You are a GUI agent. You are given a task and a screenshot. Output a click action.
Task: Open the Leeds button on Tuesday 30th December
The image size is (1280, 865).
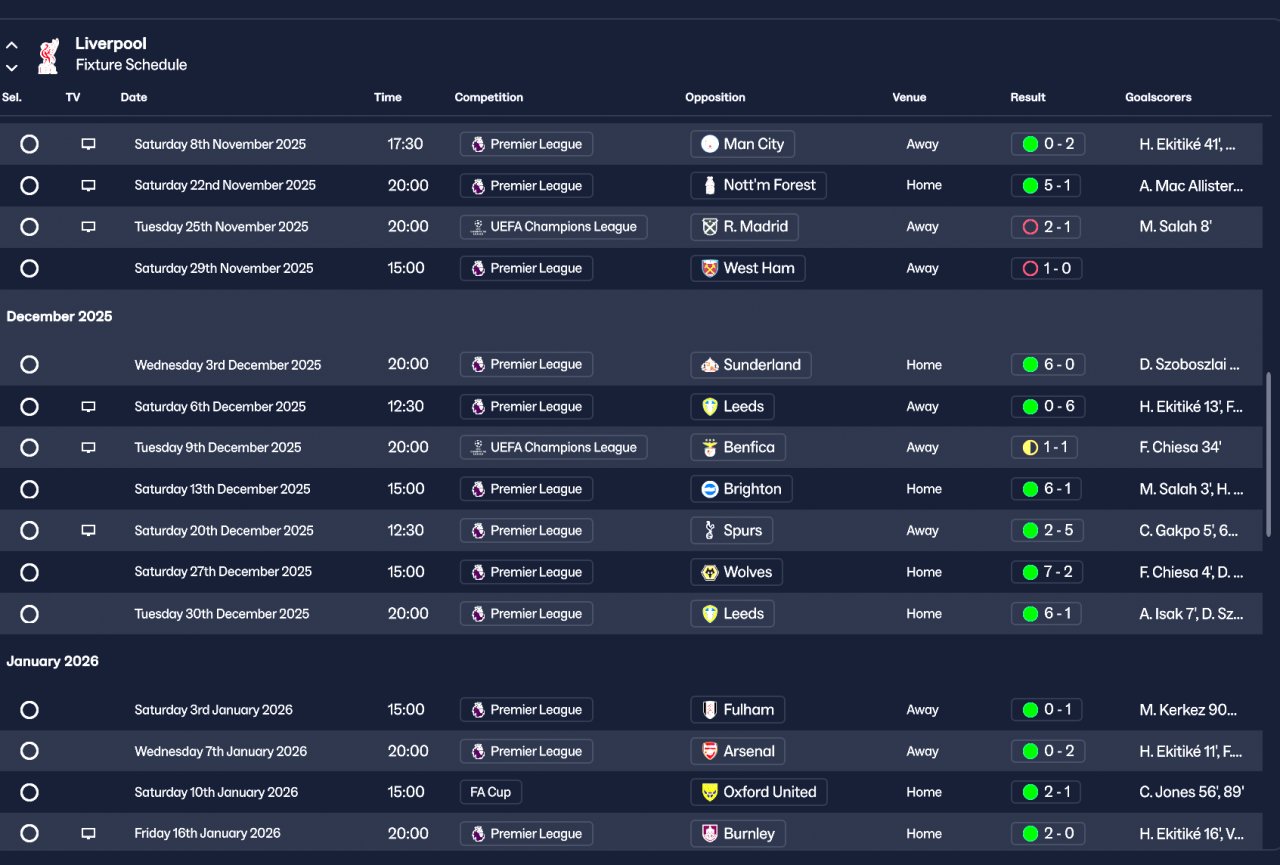point(733,614)
